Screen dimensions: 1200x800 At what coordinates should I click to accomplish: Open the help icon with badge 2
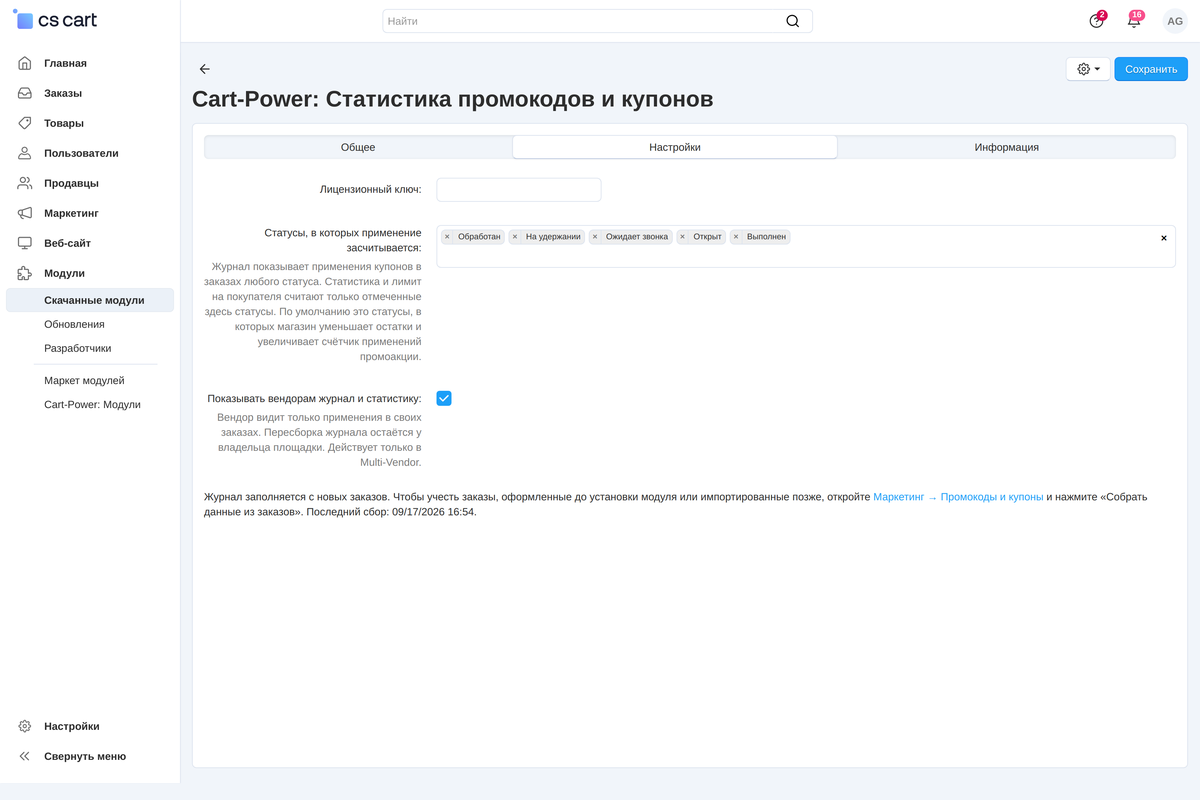tap(1096, 21)
